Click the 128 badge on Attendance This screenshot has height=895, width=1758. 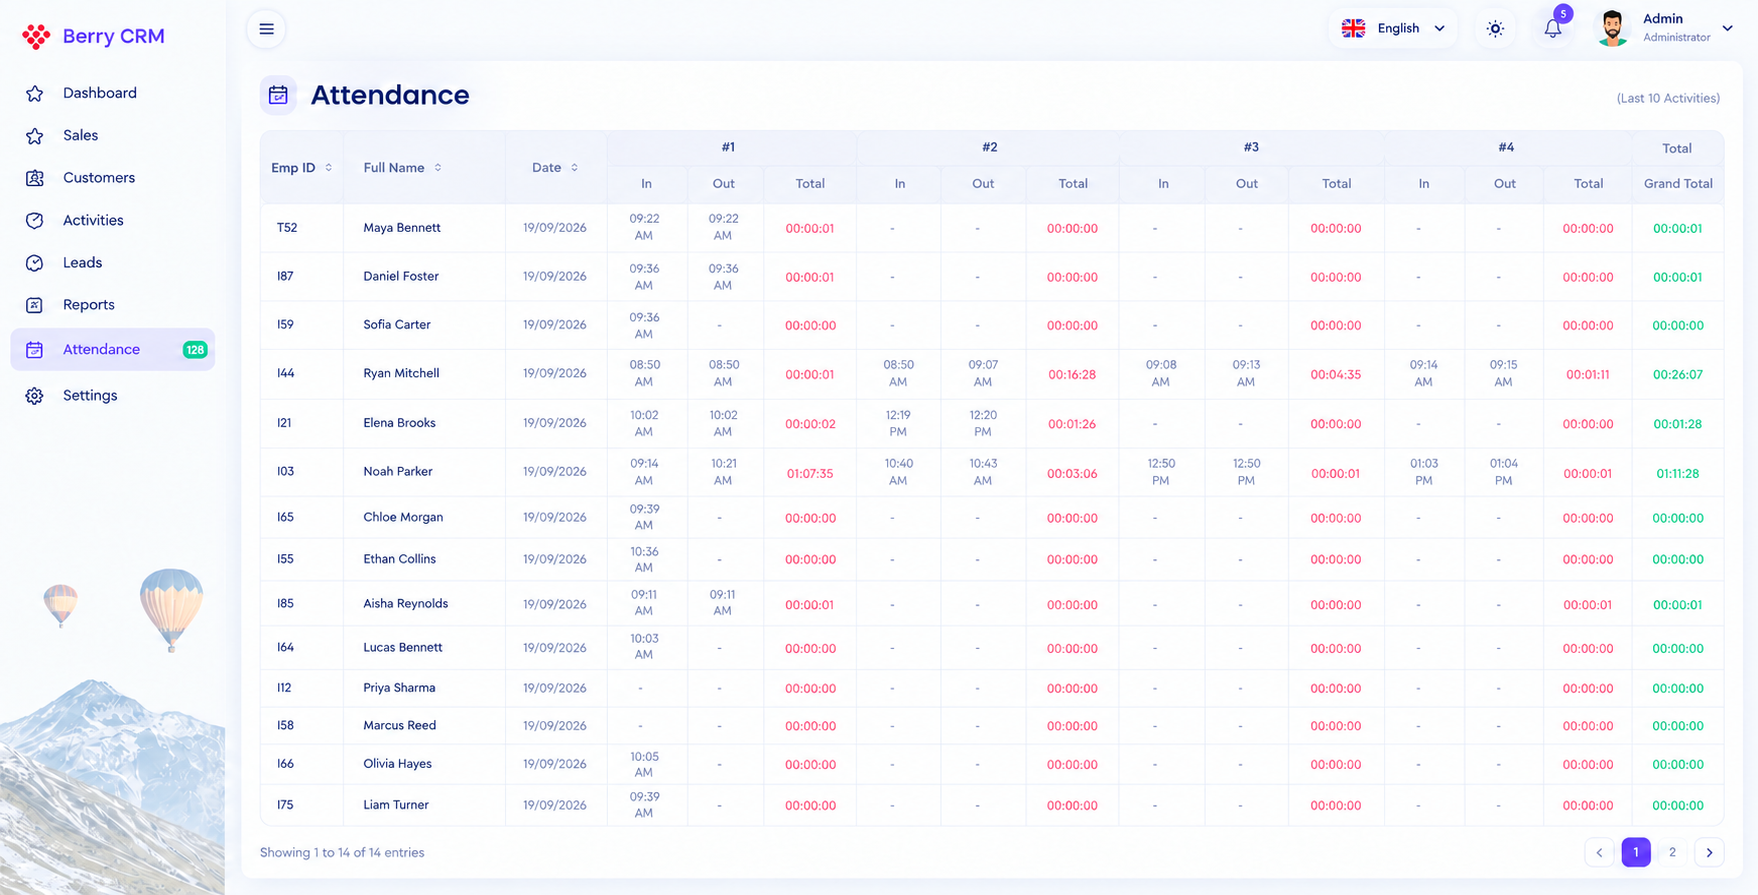coord(194,350)
